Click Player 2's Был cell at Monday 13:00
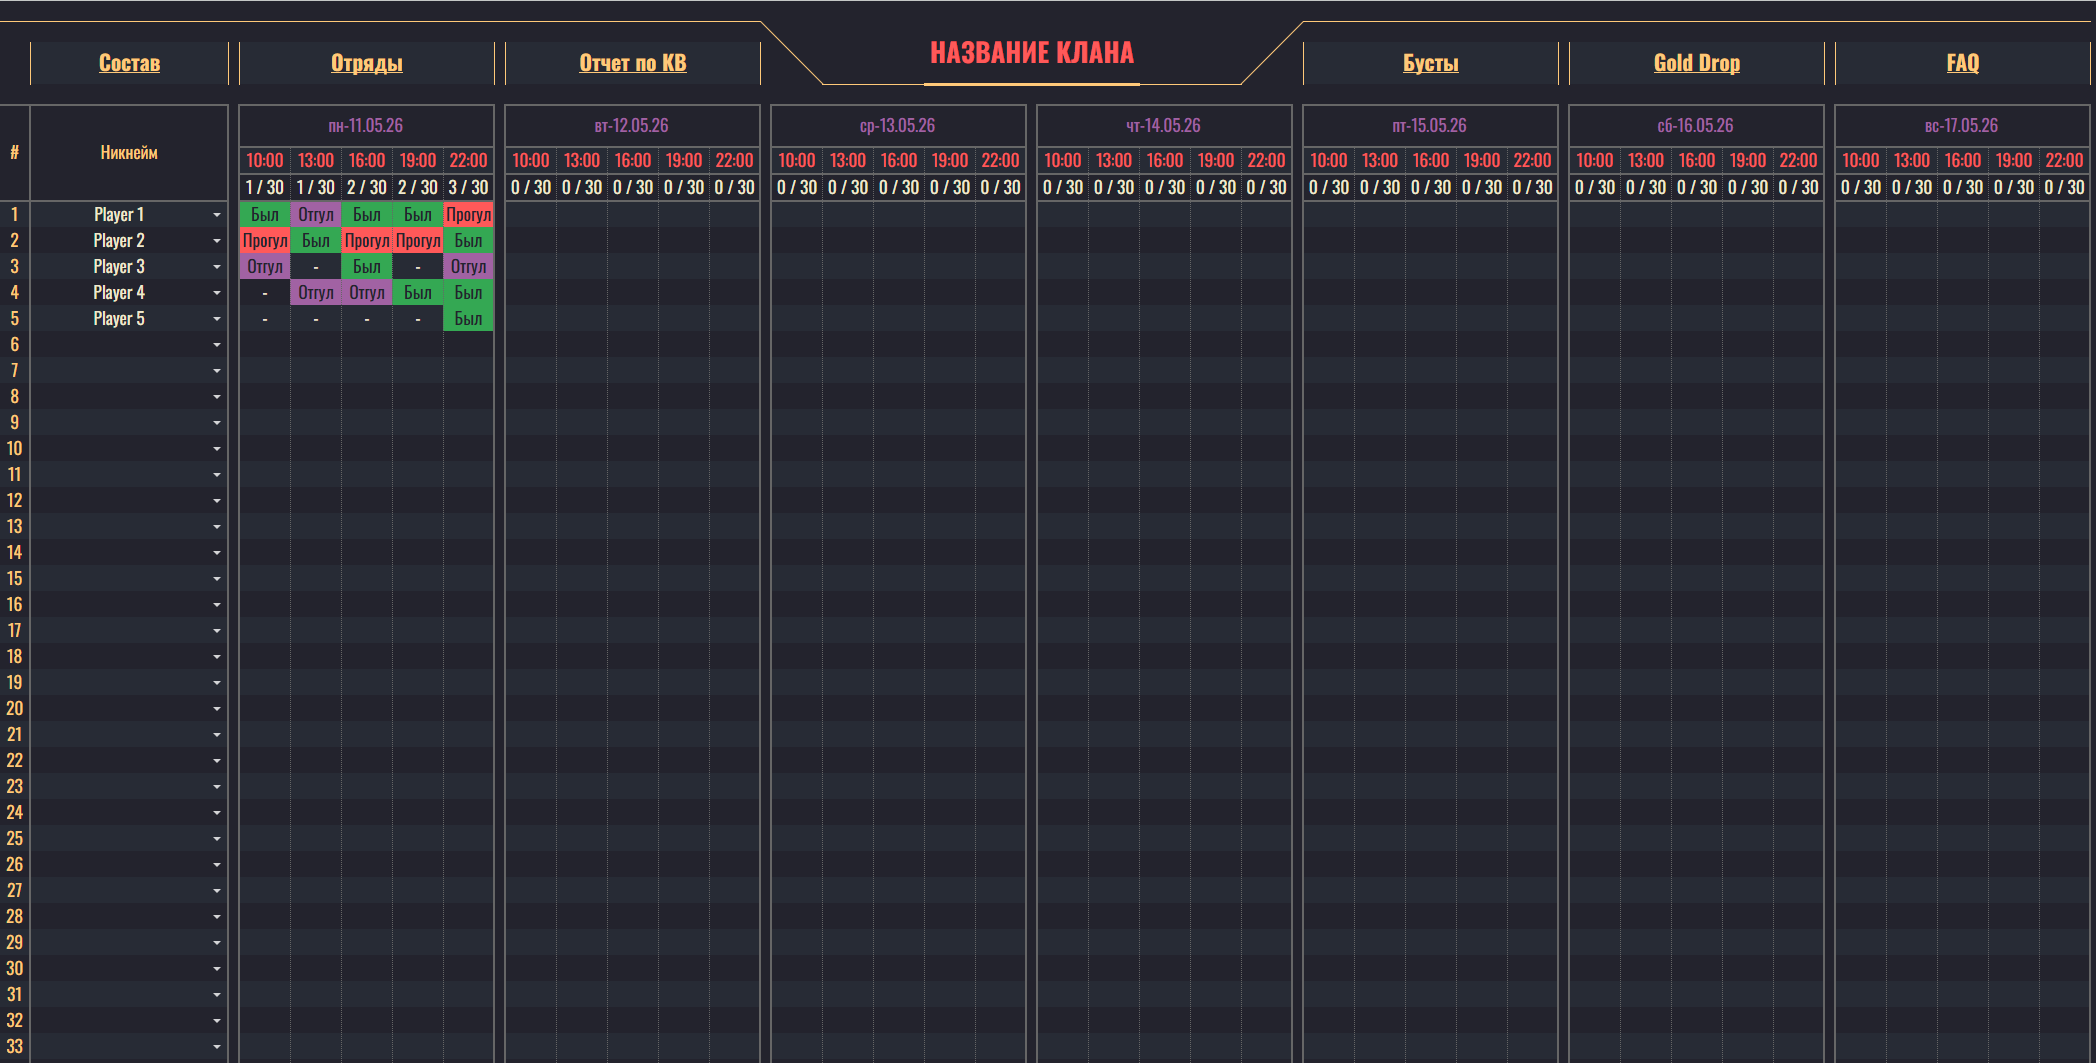This screenshot has width=2096, height=1063. pos(316,241)
